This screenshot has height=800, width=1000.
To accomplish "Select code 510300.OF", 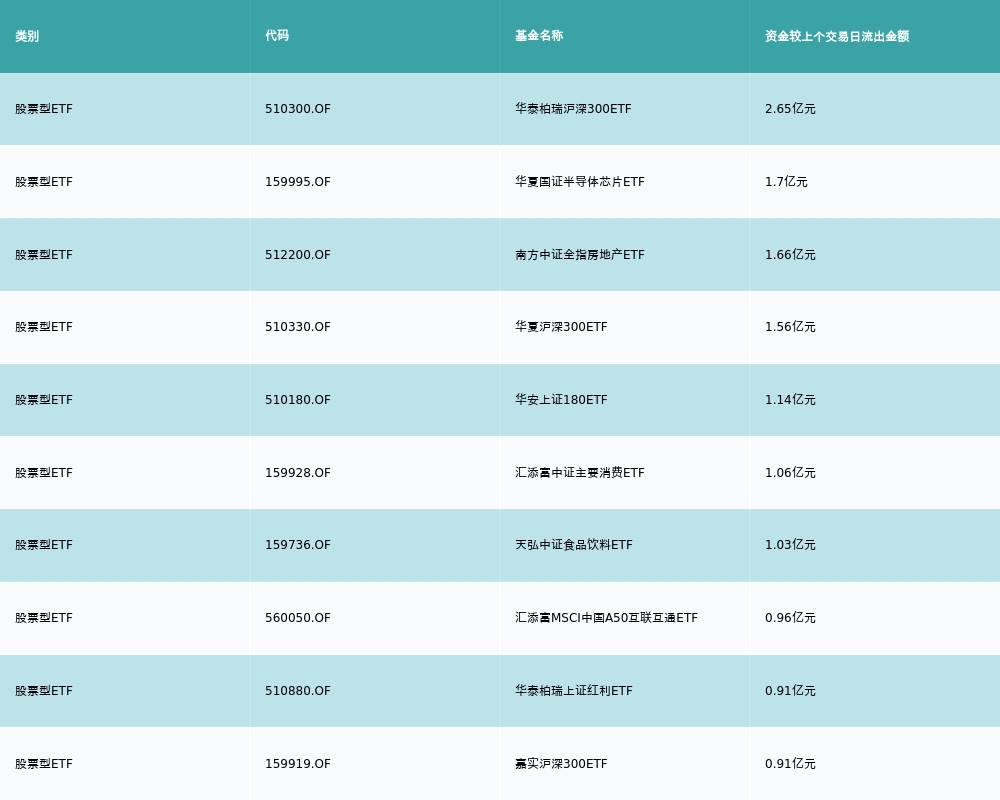I will tap(298, 109).
